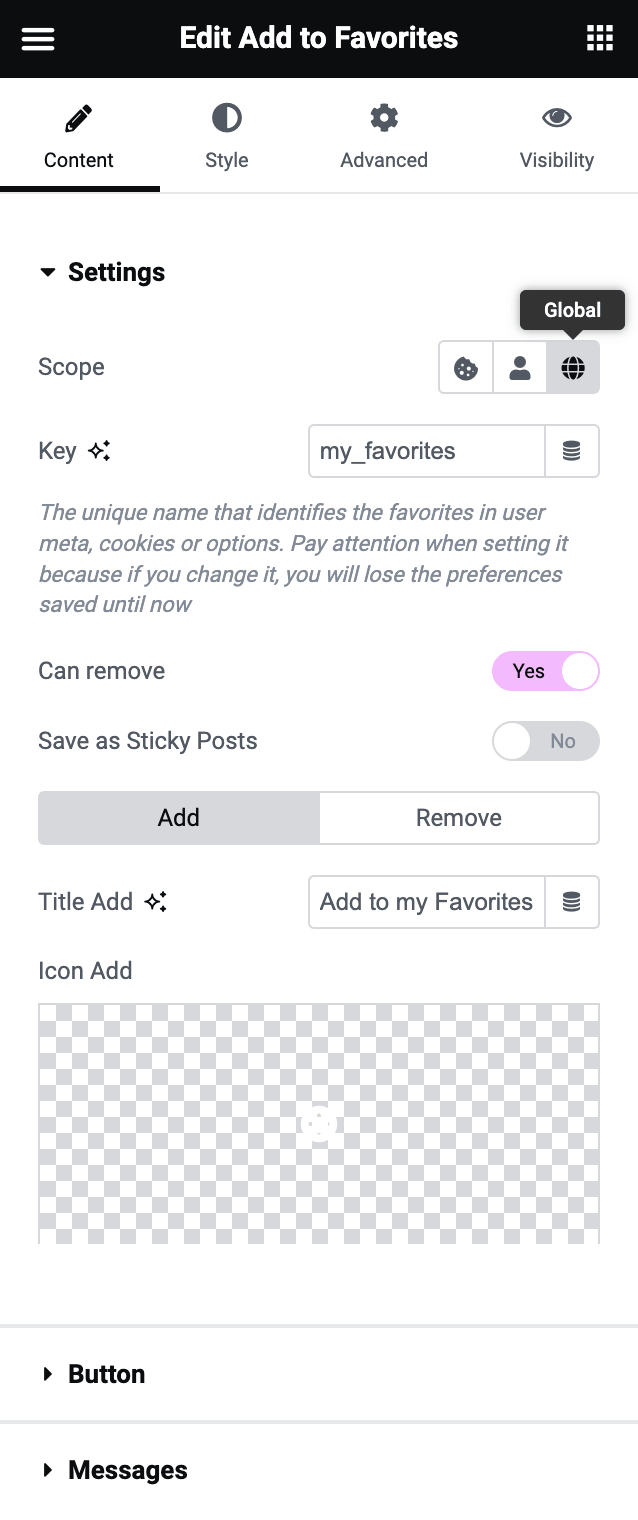The width and height of the screenshot is (638, 1520).
Task: Open the hamburger menu in the header
Action: point(37,38)
